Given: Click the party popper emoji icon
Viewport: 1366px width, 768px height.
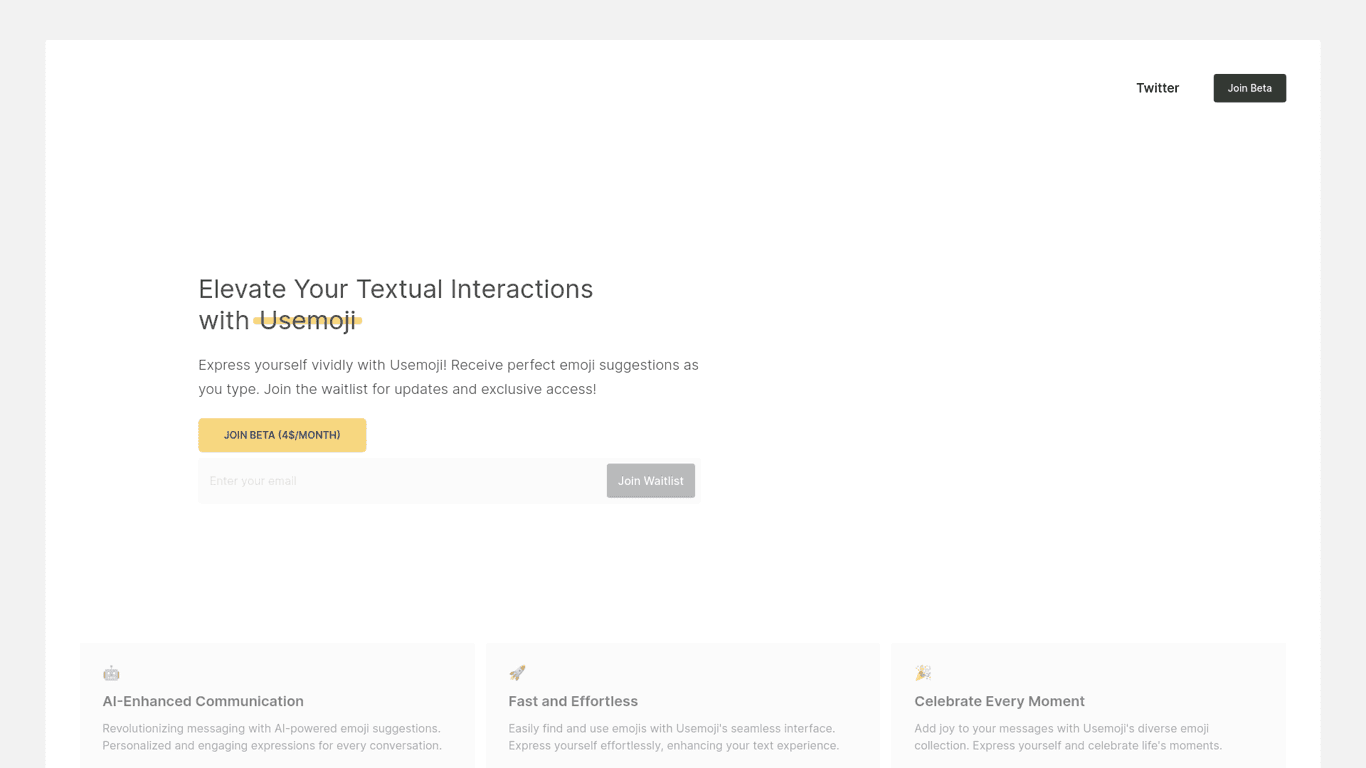Looking at the screenshot, I should [923, 673].
